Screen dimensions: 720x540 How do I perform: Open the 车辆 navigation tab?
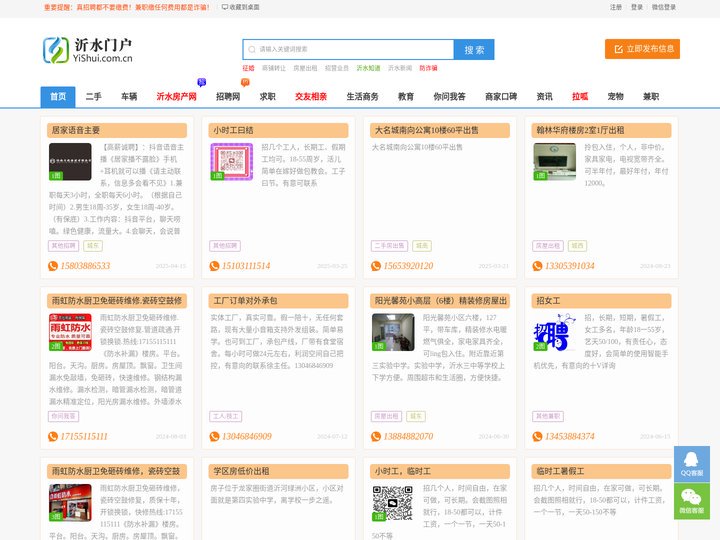pyautogui.click(x=129, y=97)
